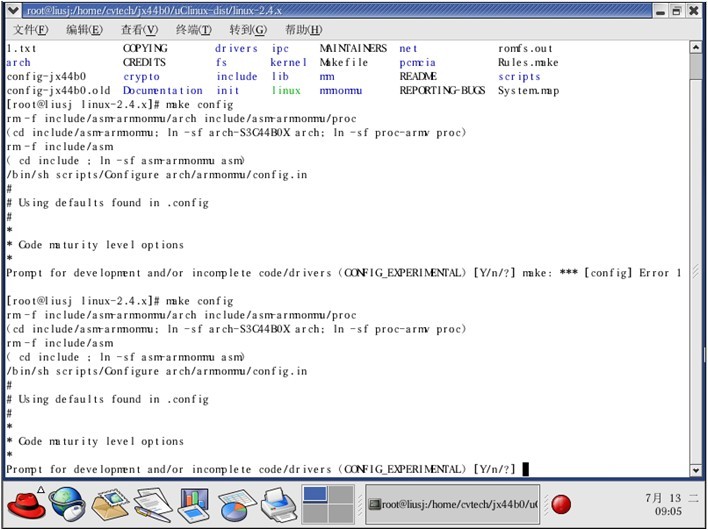Switch to the first workspace in pager
This screenshot has height=530, width=708.
point(315,494)
